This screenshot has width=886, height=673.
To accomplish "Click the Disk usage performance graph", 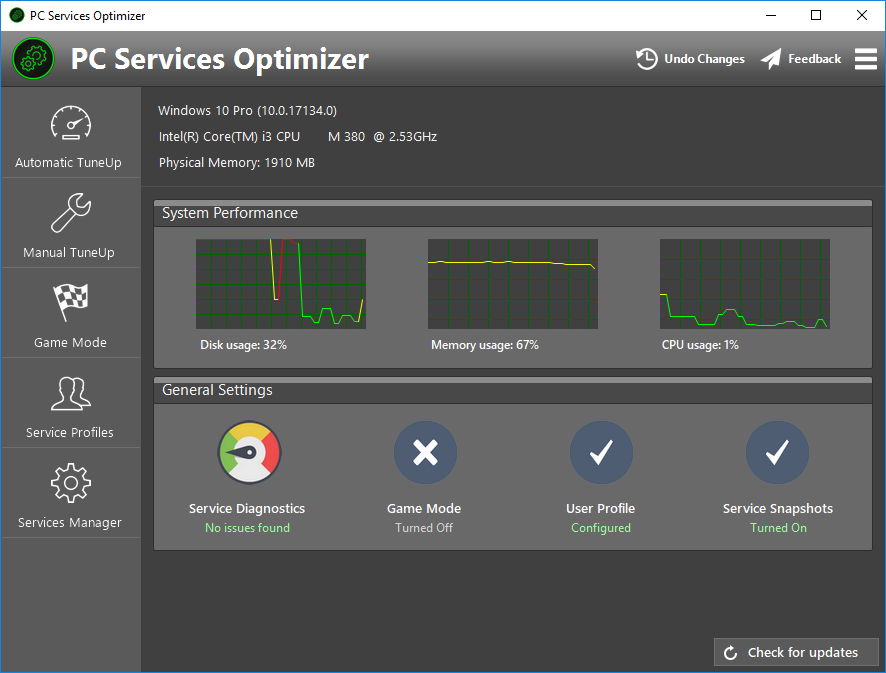I will 281,284.
